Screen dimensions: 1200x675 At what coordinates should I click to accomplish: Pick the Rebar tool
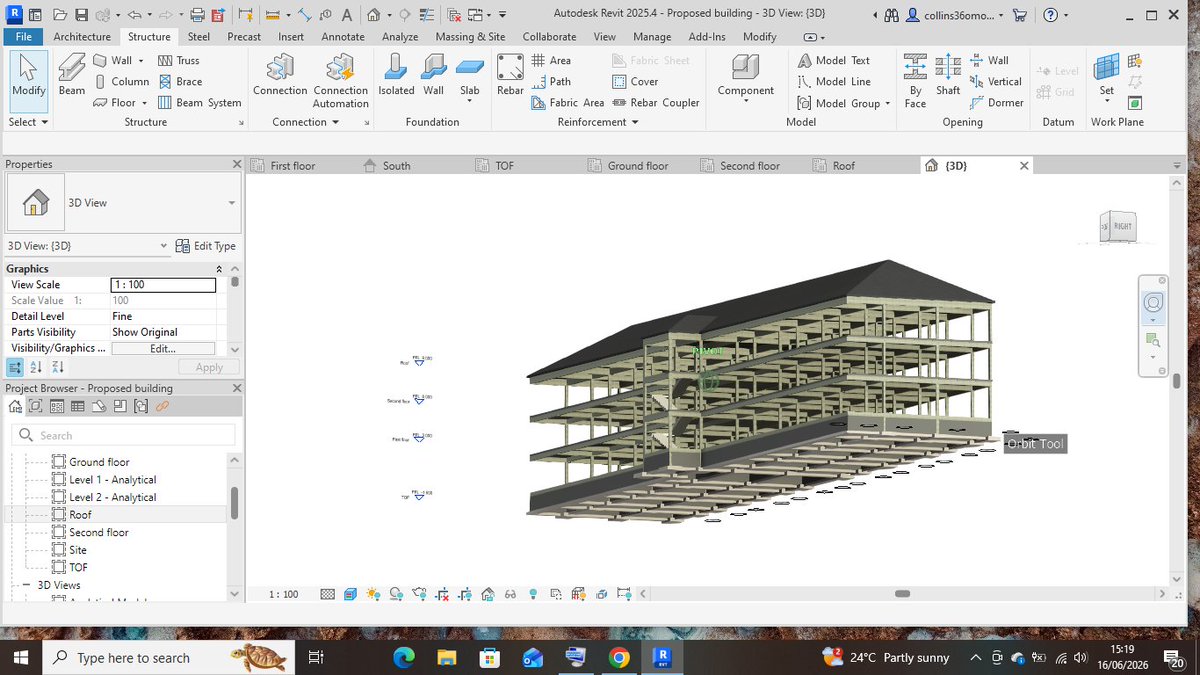pyautogui.click(x=510, y=74)
